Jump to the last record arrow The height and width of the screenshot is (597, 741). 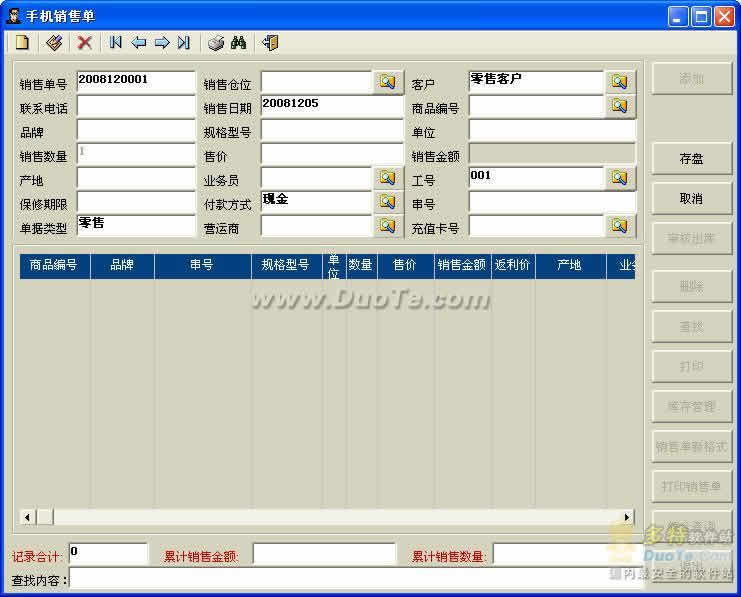point(183,43)
